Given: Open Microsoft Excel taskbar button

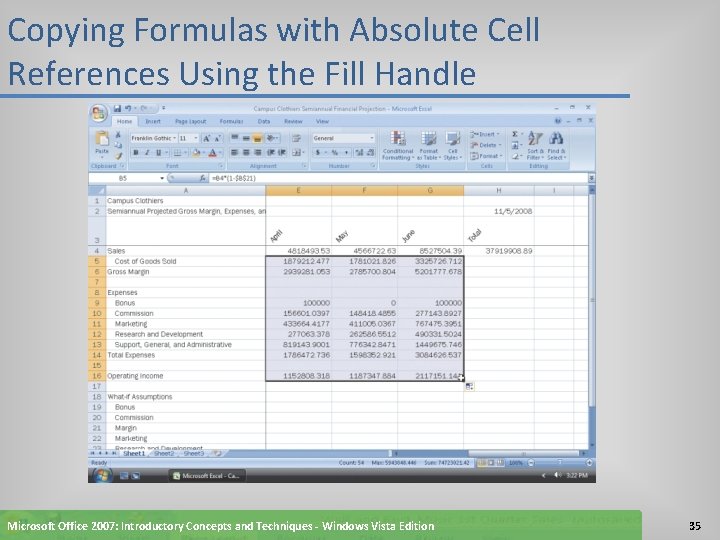Looking at the screenshot, I should pyautogui.click(x=207, y=476).
